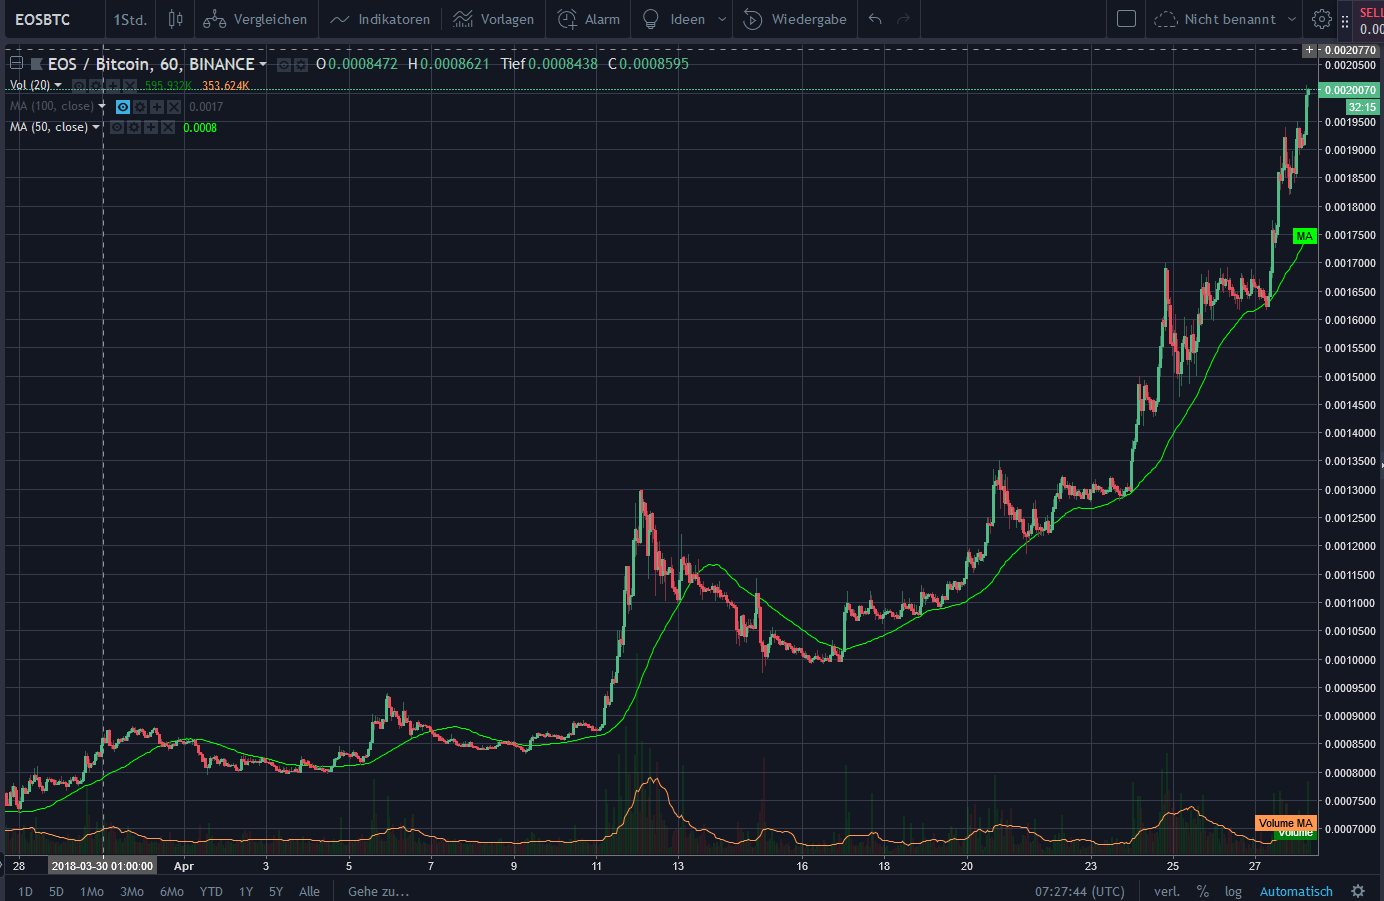Screen dimensions: 1384x901
Task: Click the green 0.0020070 current price label
Action: (x=1350, y=90)
